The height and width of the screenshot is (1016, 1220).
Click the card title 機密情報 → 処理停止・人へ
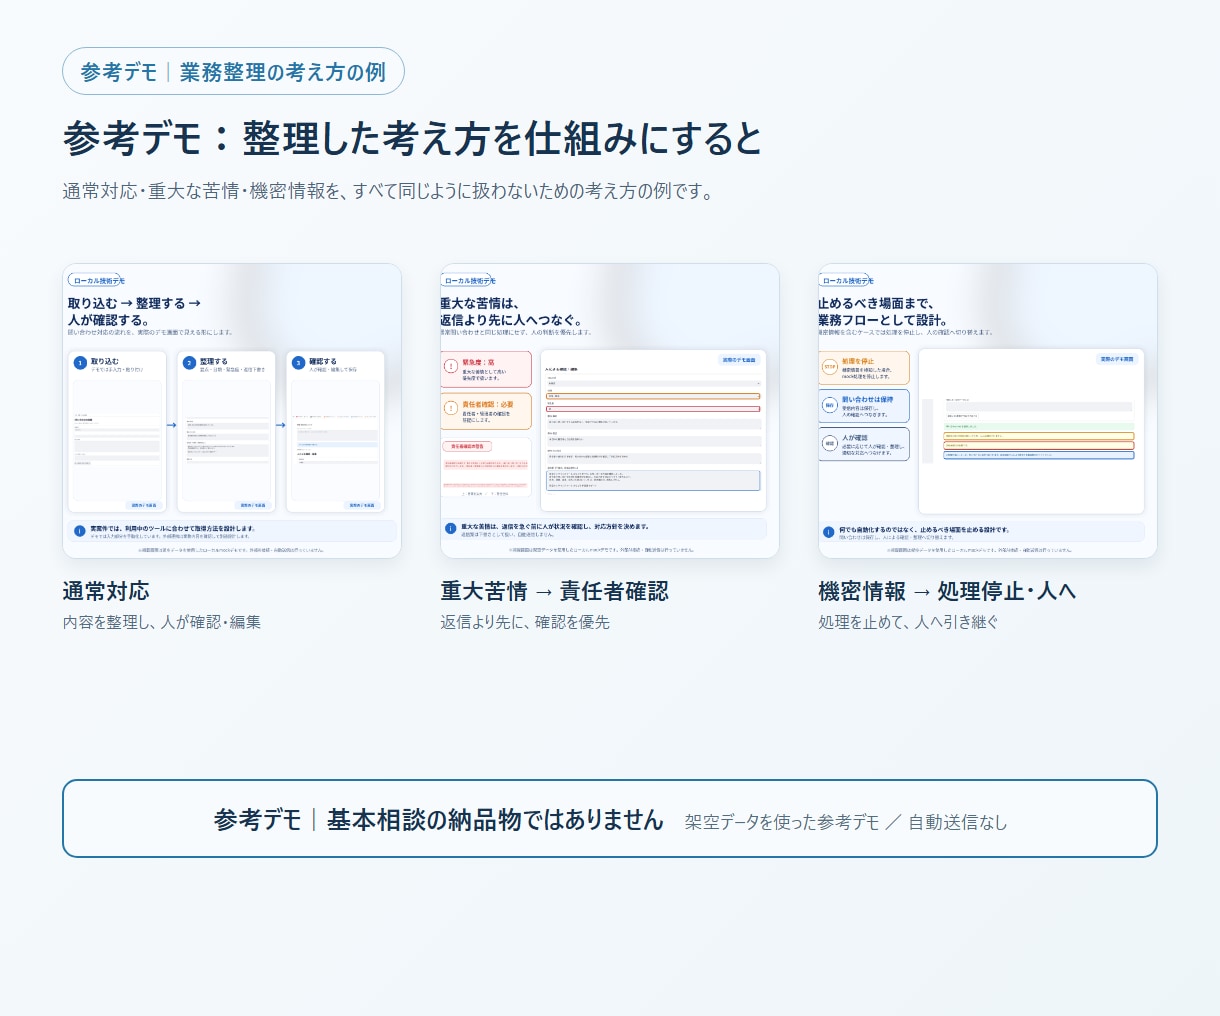pyautogui.click(x=947, y=591)
